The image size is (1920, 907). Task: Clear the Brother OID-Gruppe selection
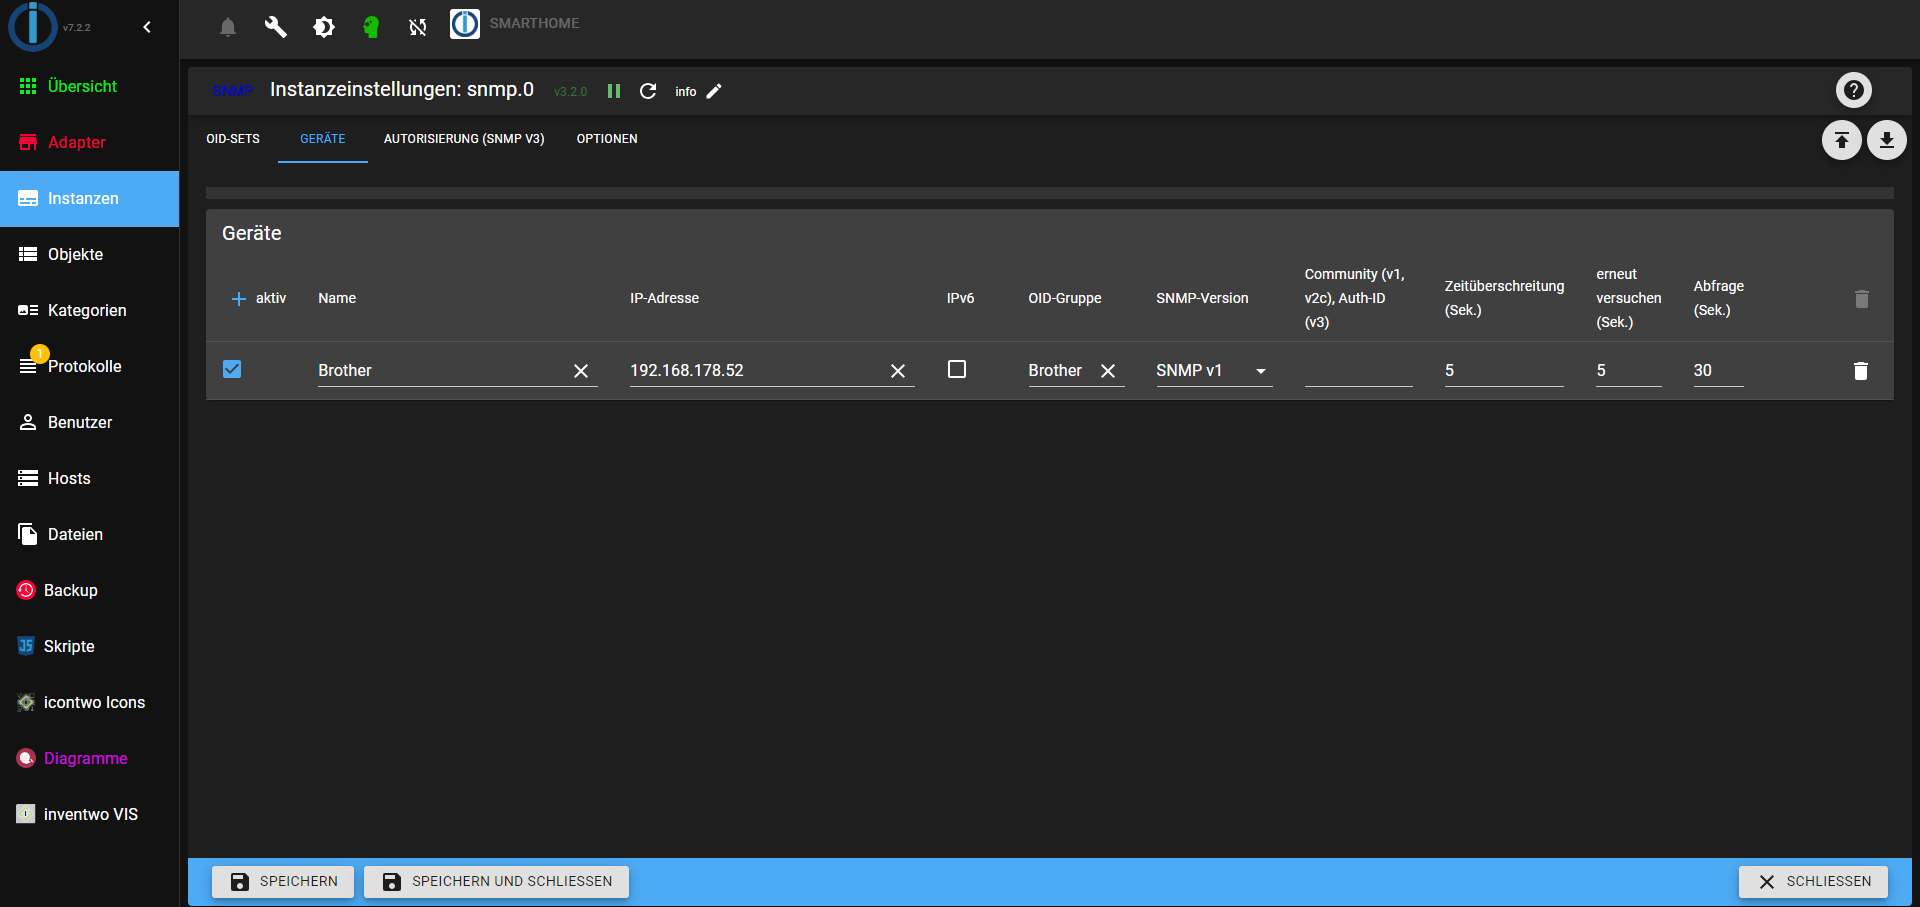(x=1108, y=371)
